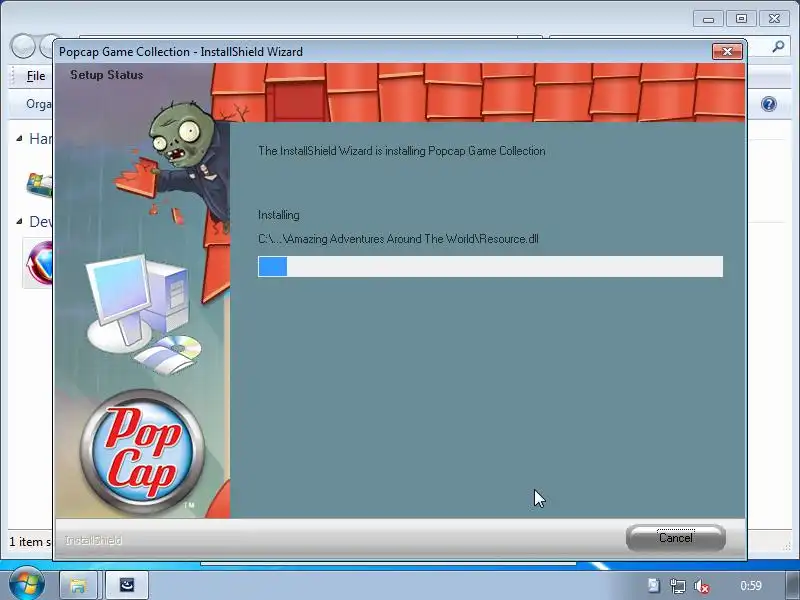Switch to the installer taskbar button
Image resolution: width=800 pixels, height=600 pixels.
click(127, 585)
